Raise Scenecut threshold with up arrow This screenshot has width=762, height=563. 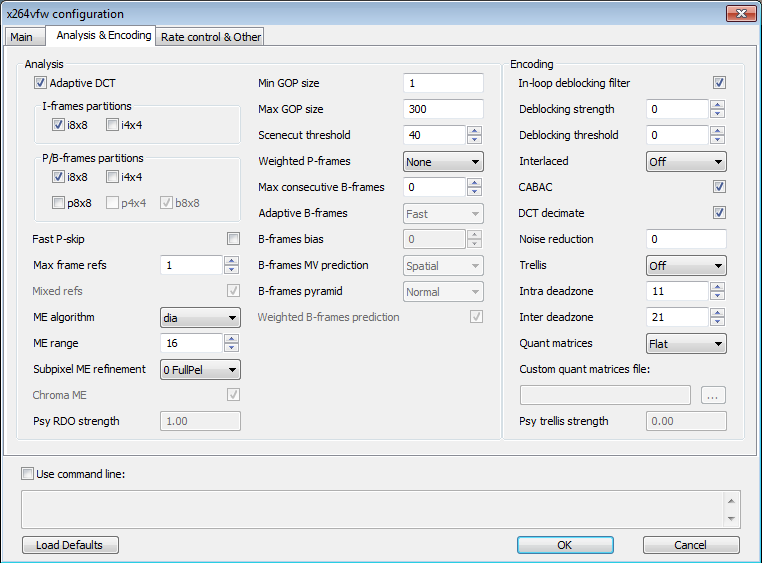tap(474, 130)
